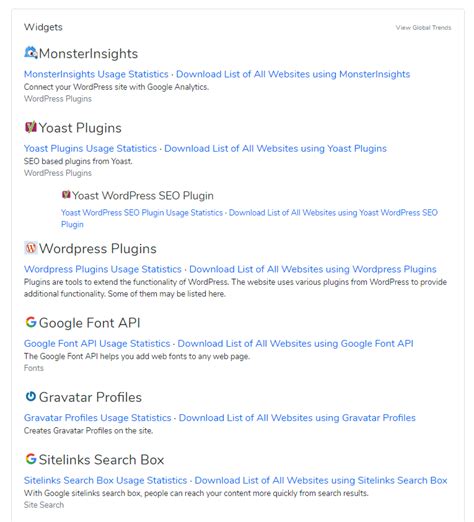Open Yoast Plugins Usage Statistics link
474x522 pixels.
(90, 148)
